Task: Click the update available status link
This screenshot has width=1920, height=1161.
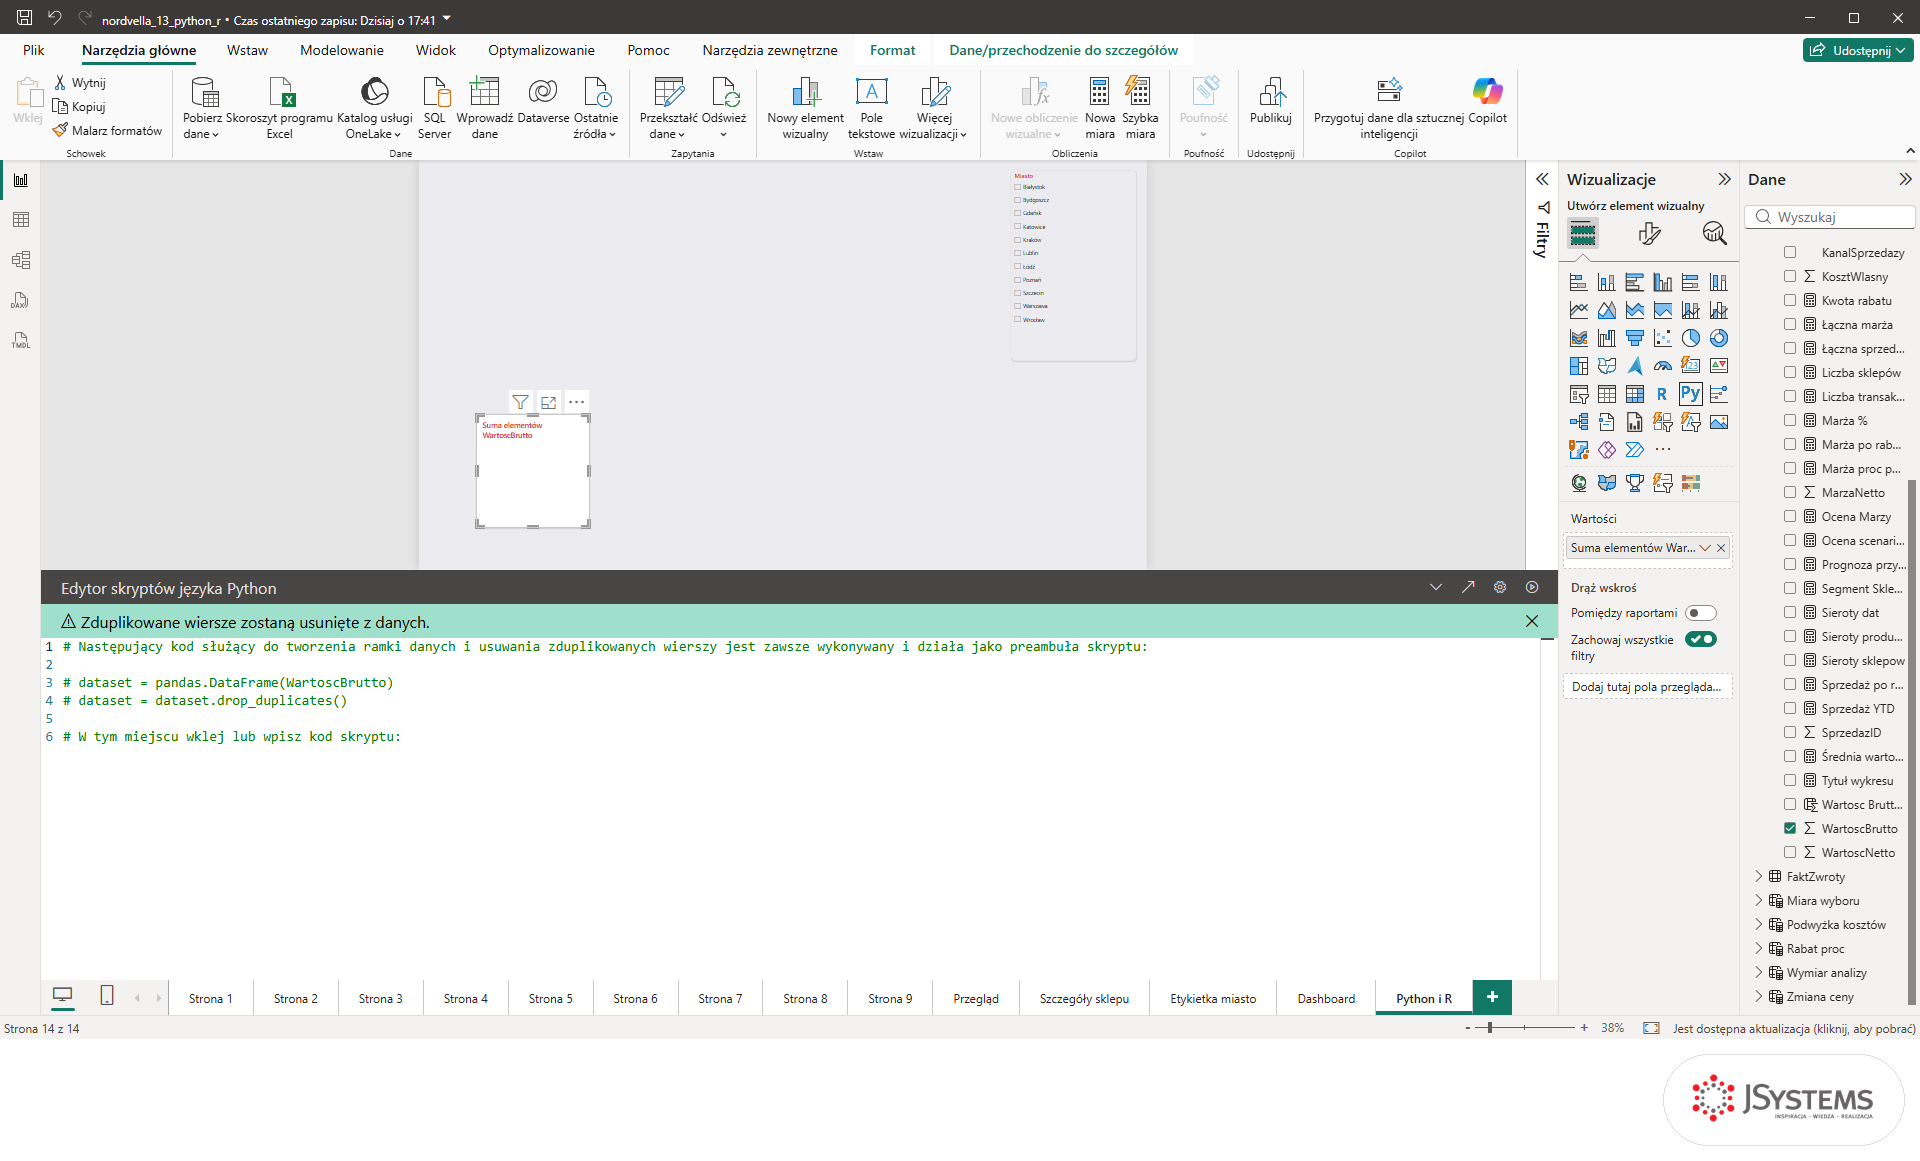Action: coord(1794,1028)
